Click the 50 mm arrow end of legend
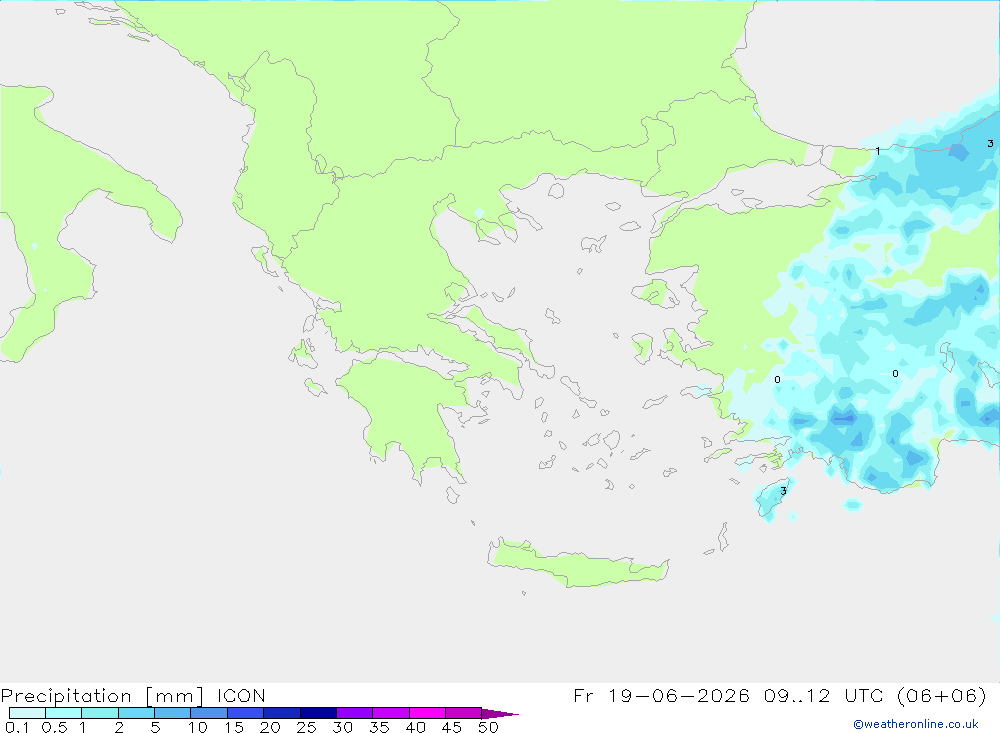Screen dimensions: 1000x733 [500, 713]
